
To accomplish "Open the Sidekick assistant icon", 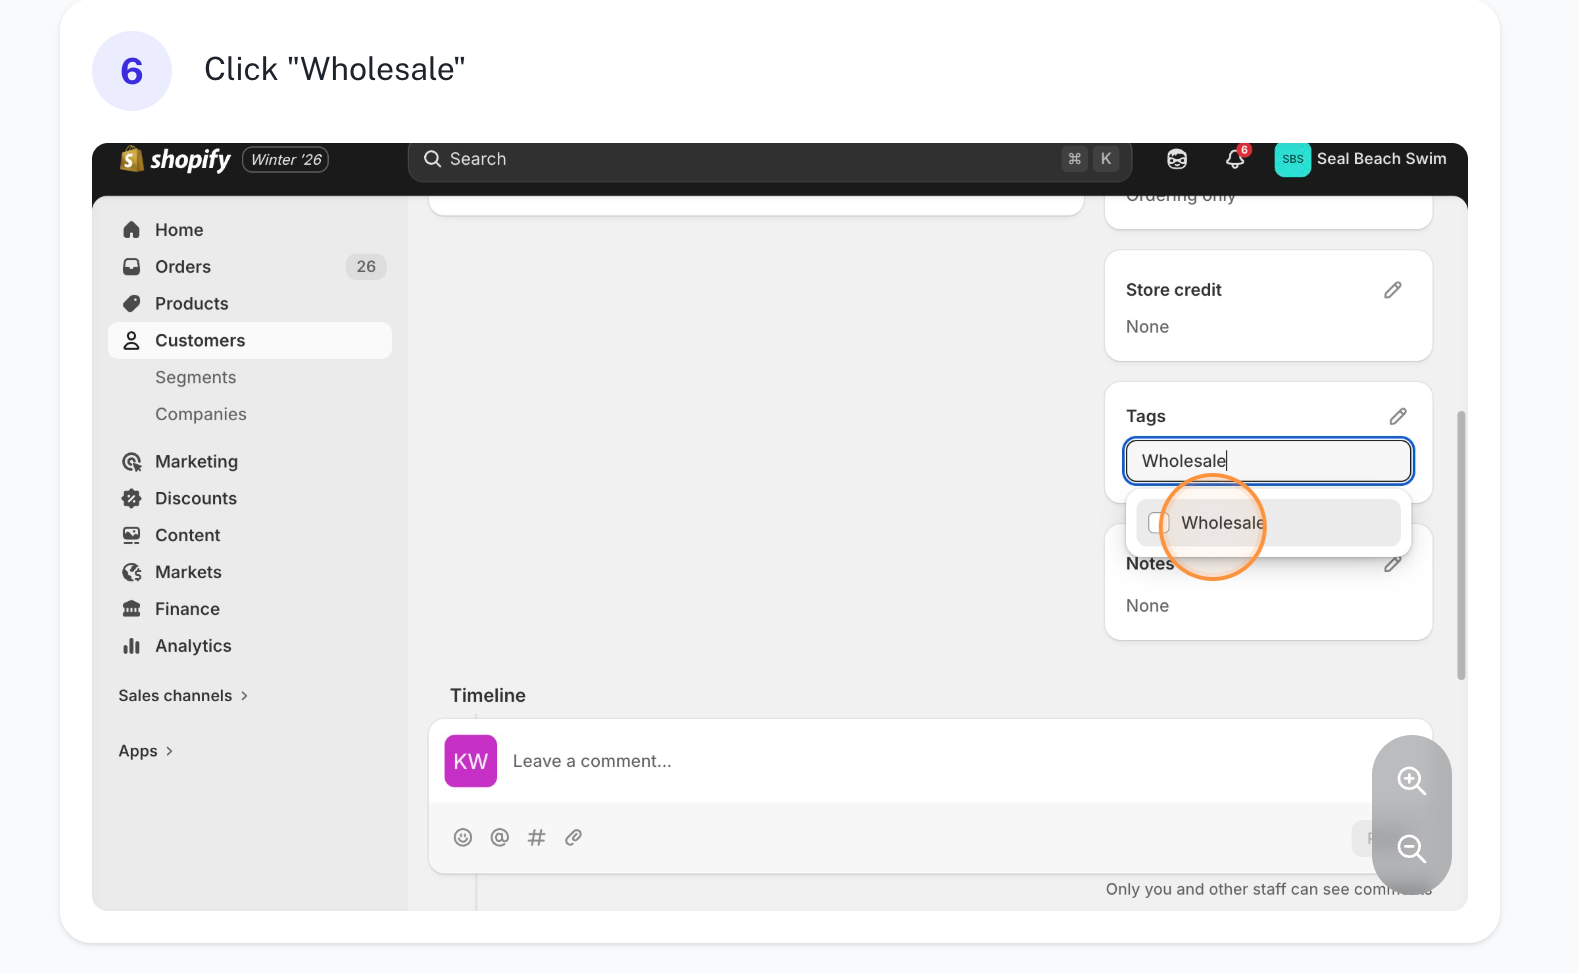I will click(1177, 160).
